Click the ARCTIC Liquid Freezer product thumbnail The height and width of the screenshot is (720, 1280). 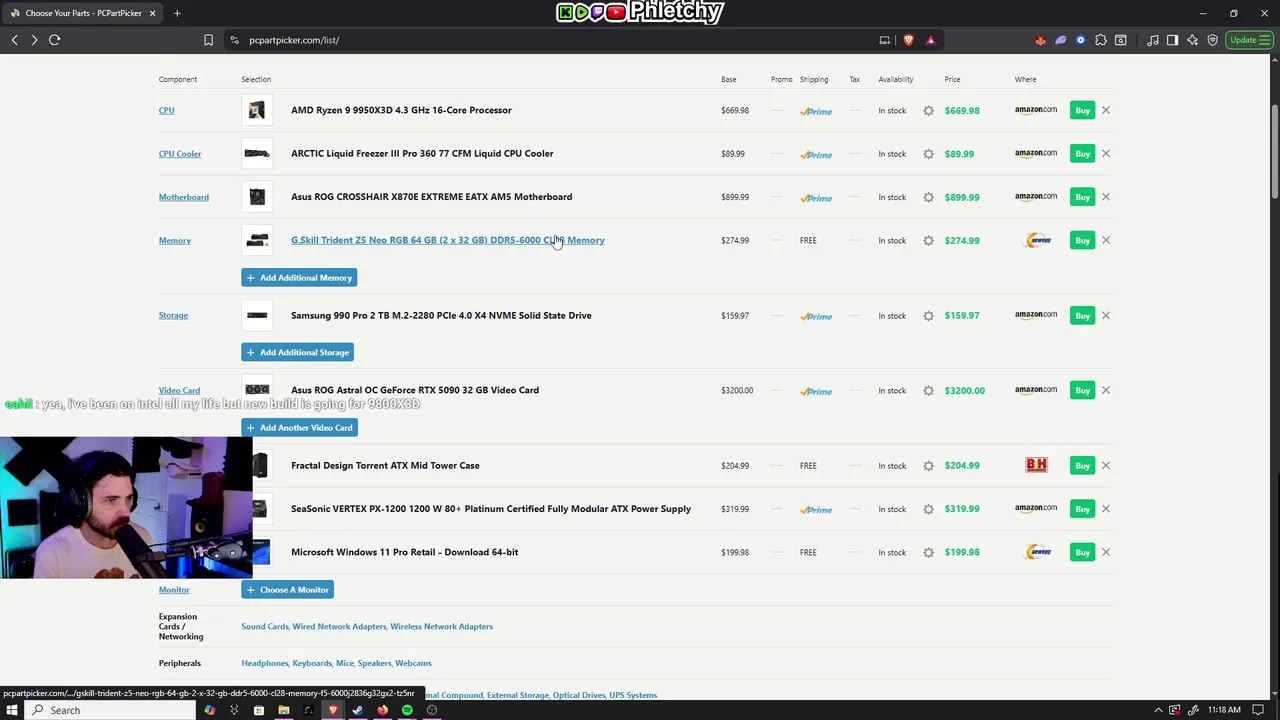pyautogui.click(x=257, y=153)
